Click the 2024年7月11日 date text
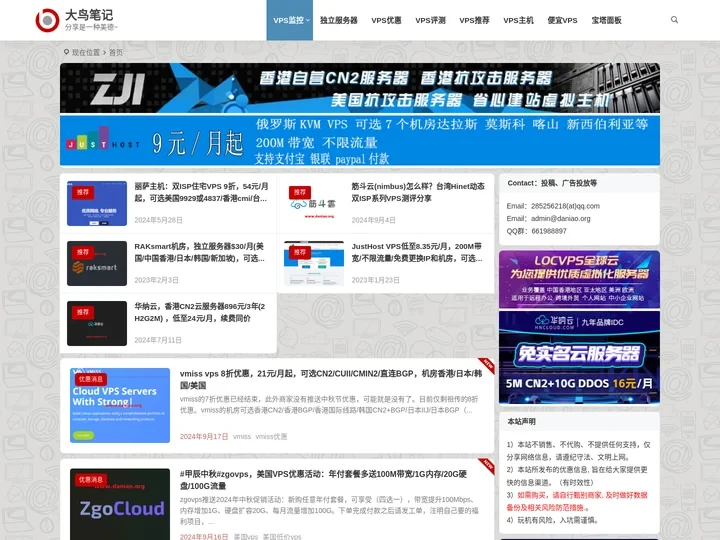 (158, 340)
